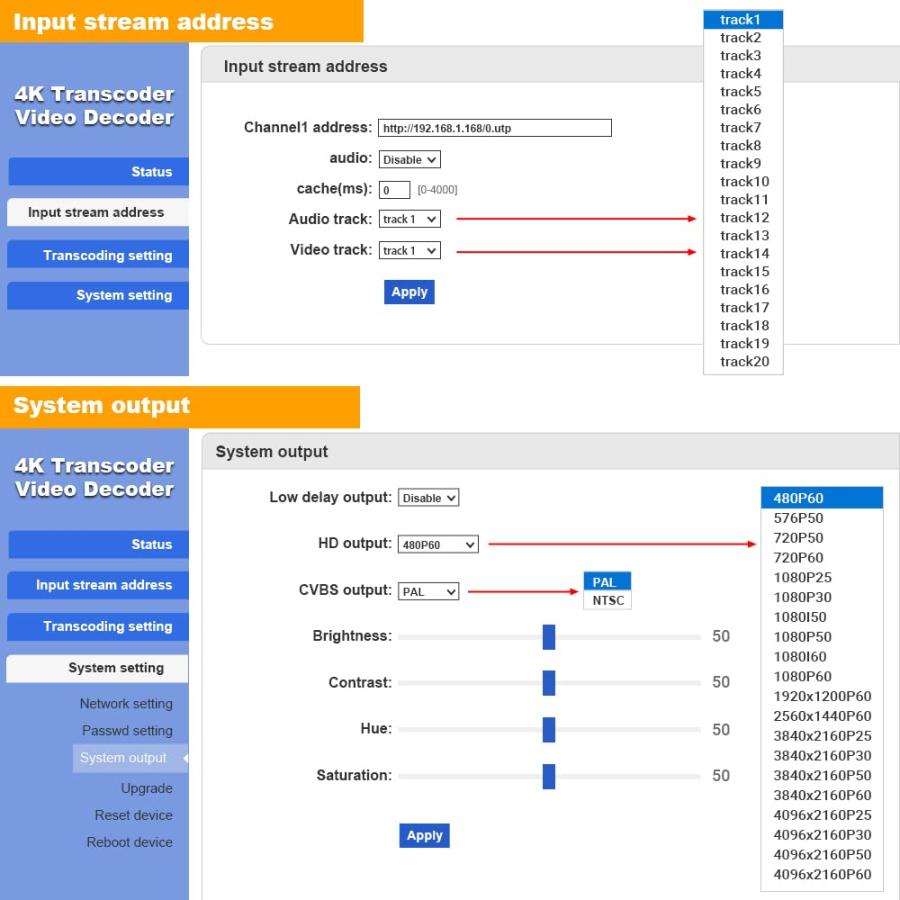The height and width of the screenshot is (900, 900).
Task: Choose 1080P60 from the resolution list
Action: 802,677
